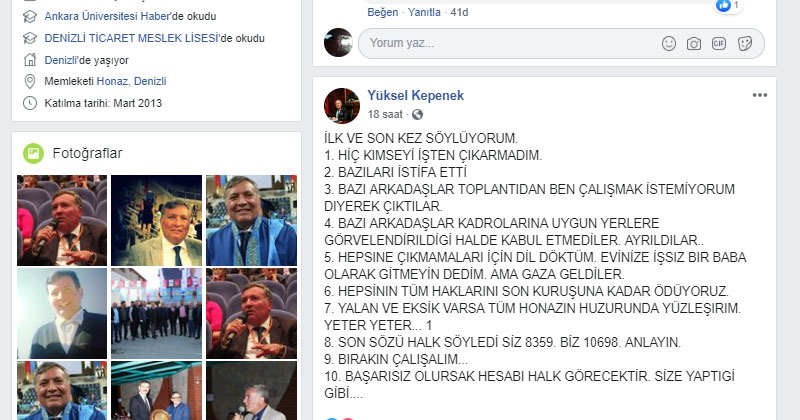Open the emoji picker in comment box
The height and width of the screenshot is (420, 800).
tap(668, 43)
